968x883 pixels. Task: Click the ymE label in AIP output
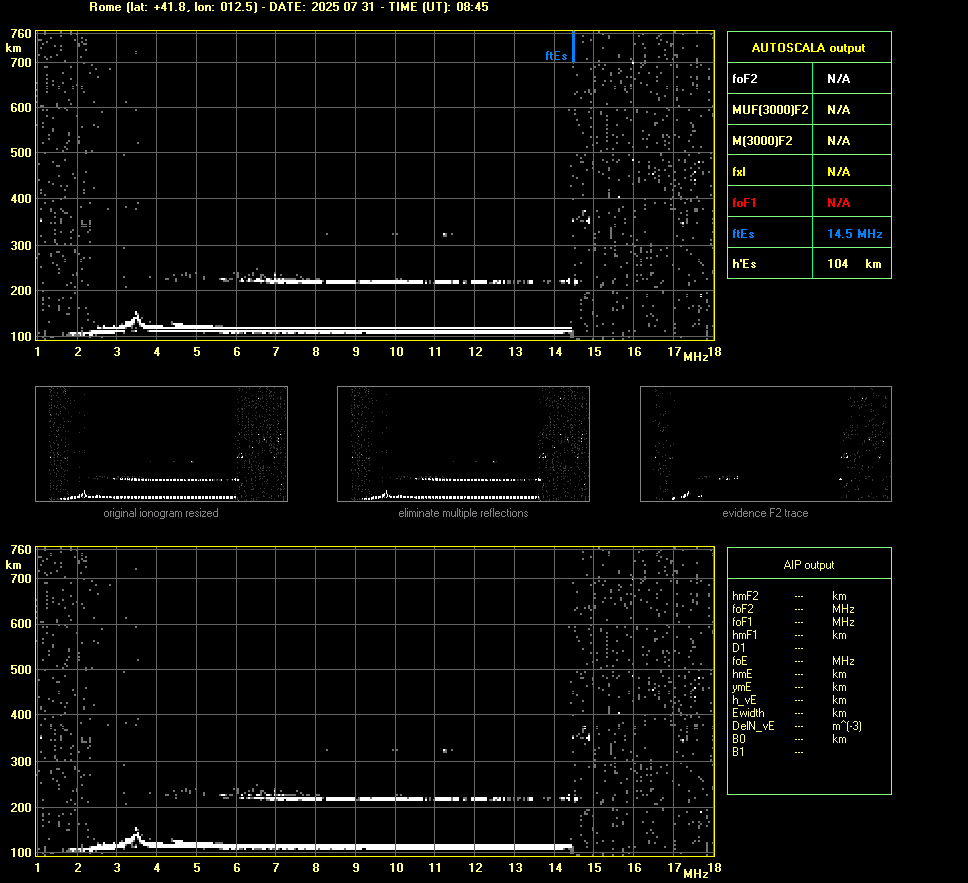click(x=741, y=687)
